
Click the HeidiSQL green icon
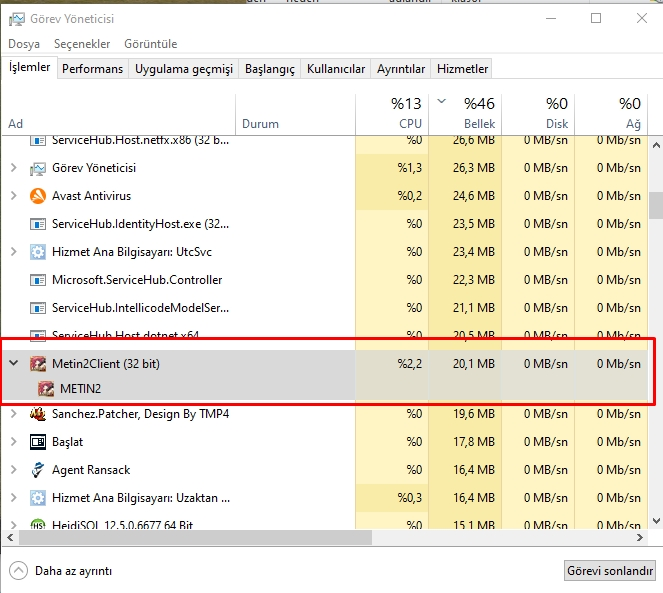pyautogui.click(x=38, y=525)
